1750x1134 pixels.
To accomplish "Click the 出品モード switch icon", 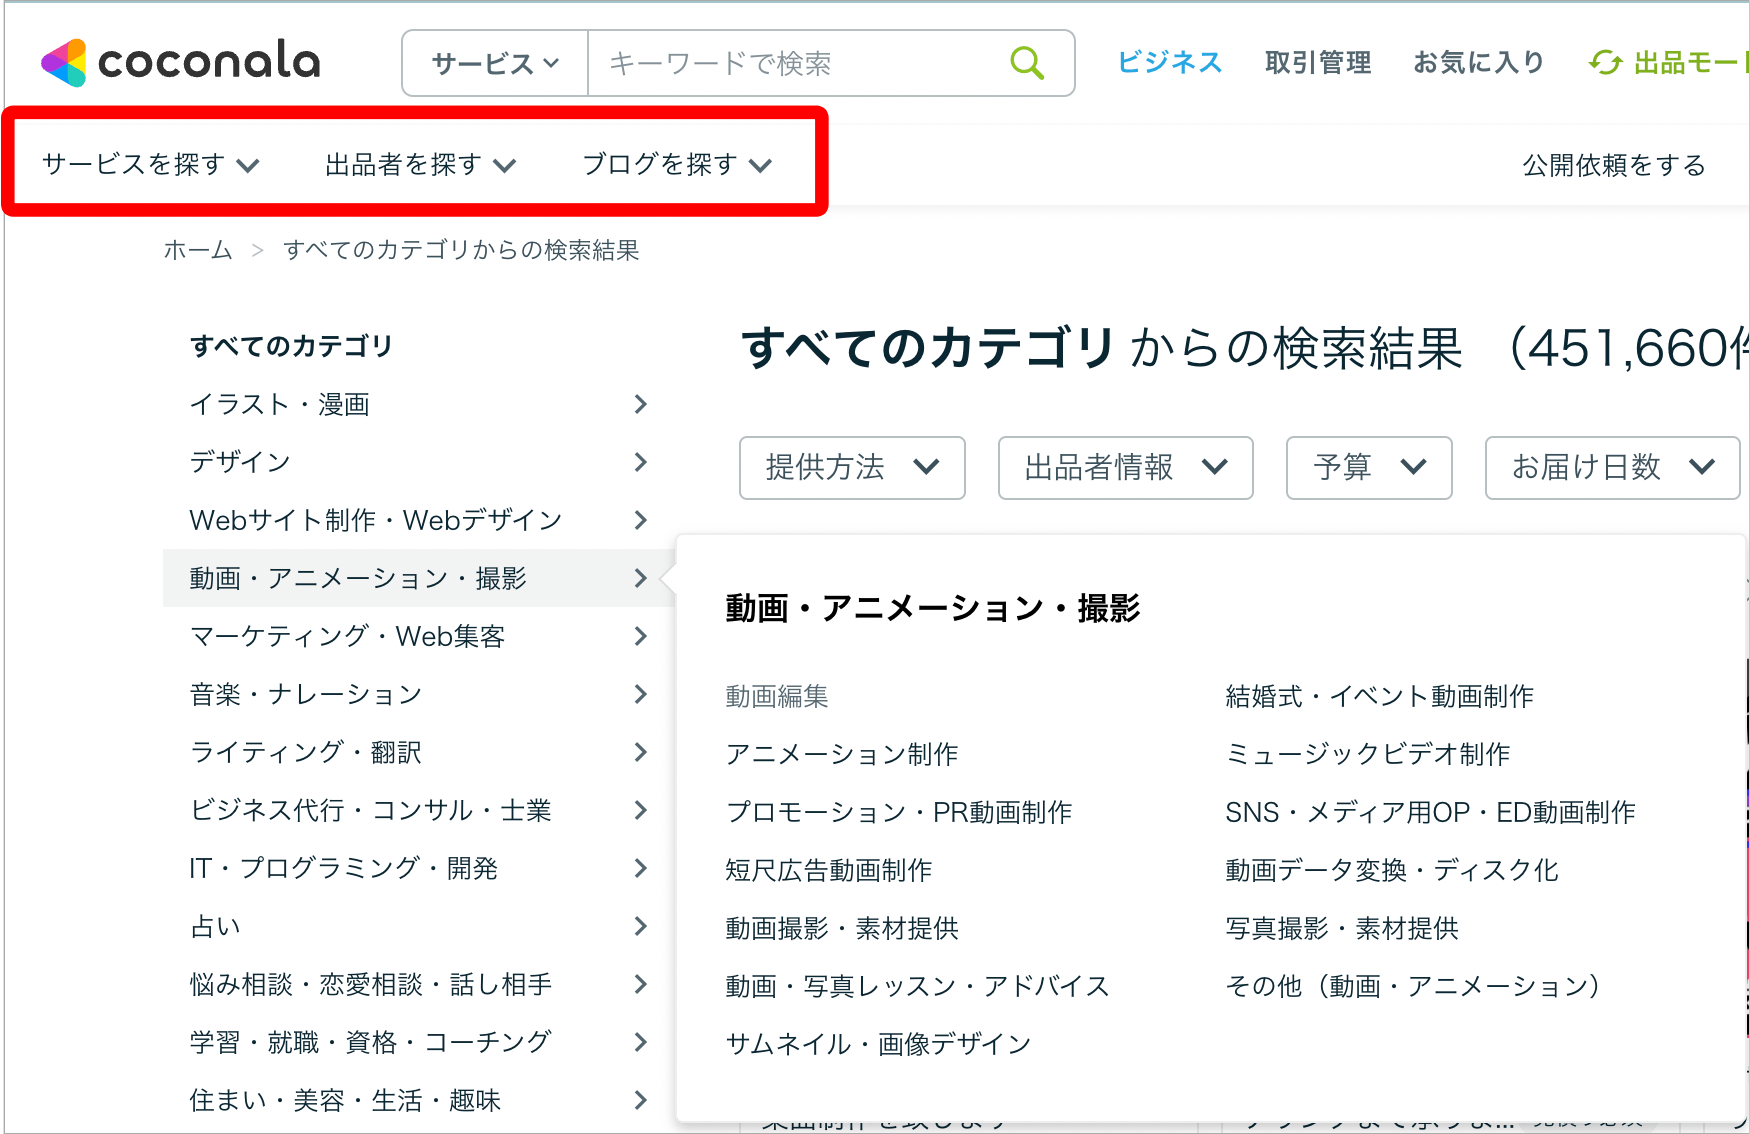I will [x=1605, y=63].
